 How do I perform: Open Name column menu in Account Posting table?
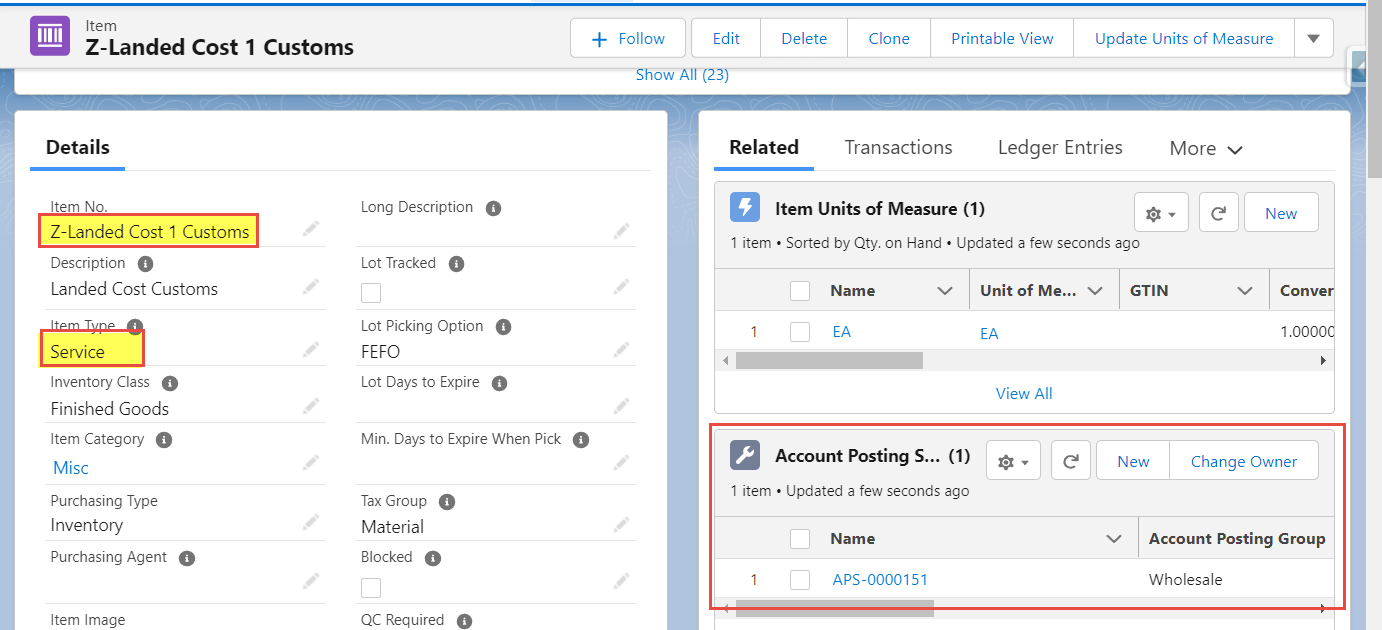[x=1114, y=539]
